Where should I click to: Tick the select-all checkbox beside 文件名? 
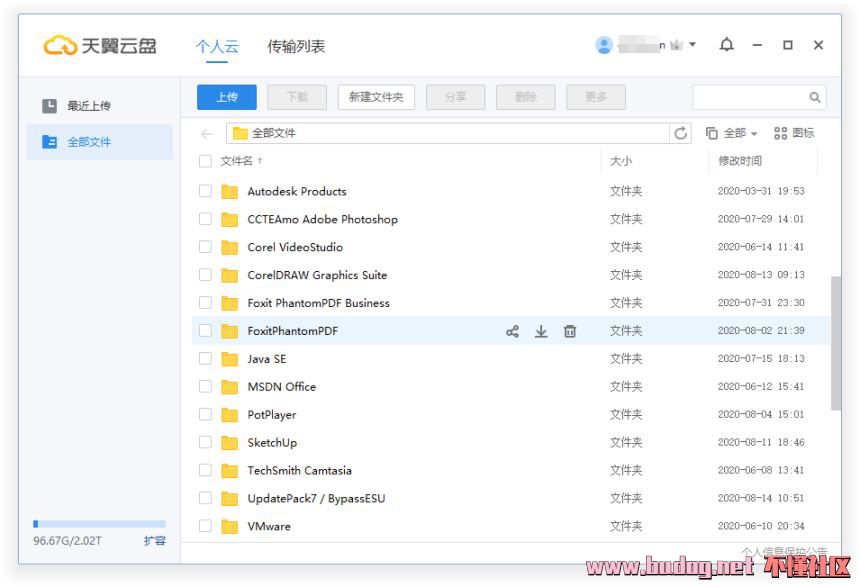[205, 161]
